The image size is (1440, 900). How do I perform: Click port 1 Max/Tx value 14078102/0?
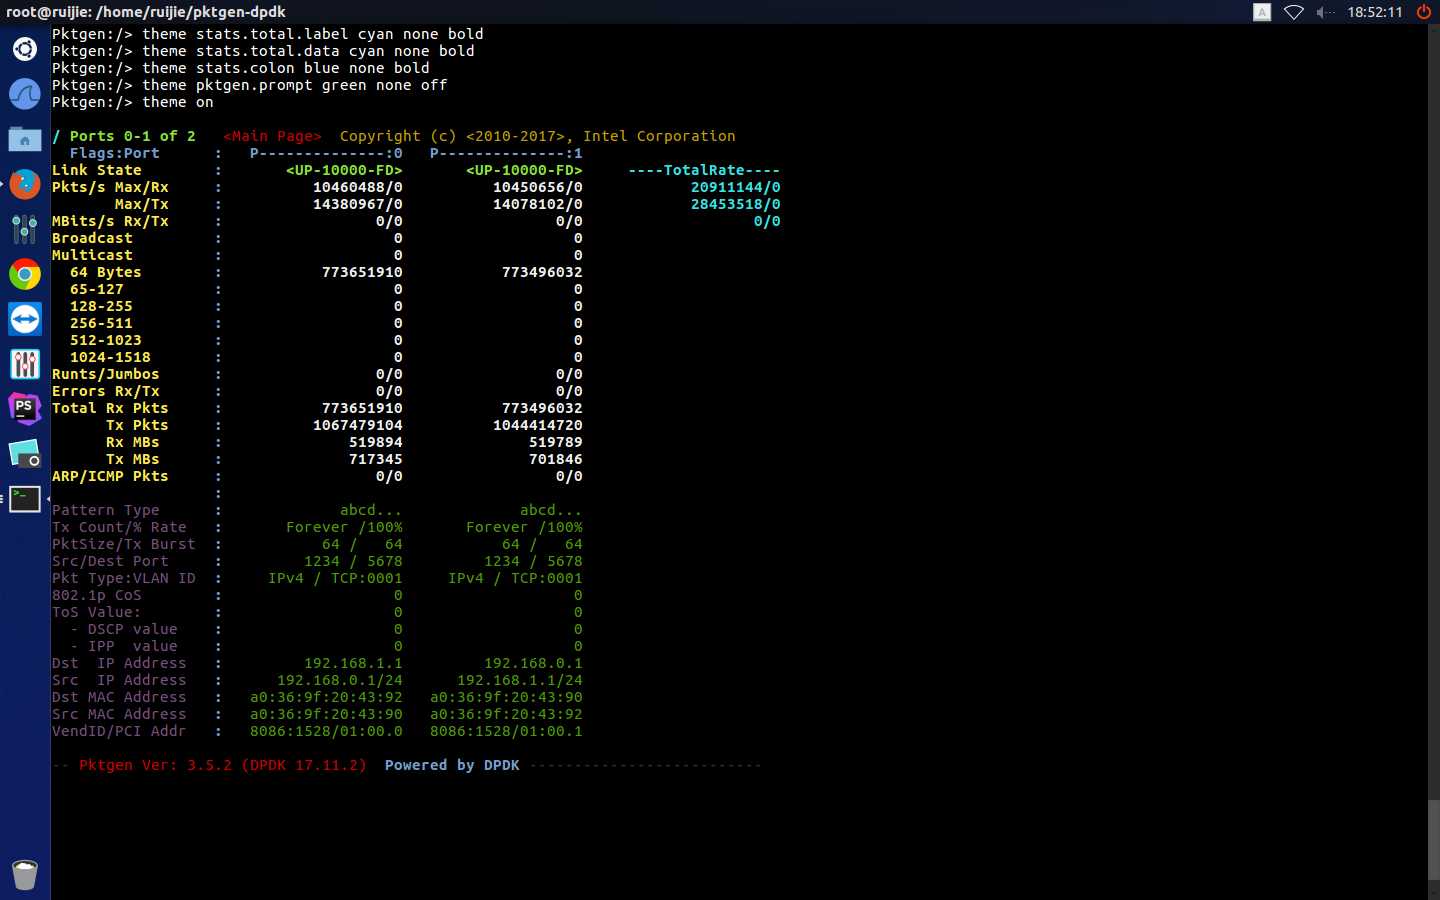(537, 204)
